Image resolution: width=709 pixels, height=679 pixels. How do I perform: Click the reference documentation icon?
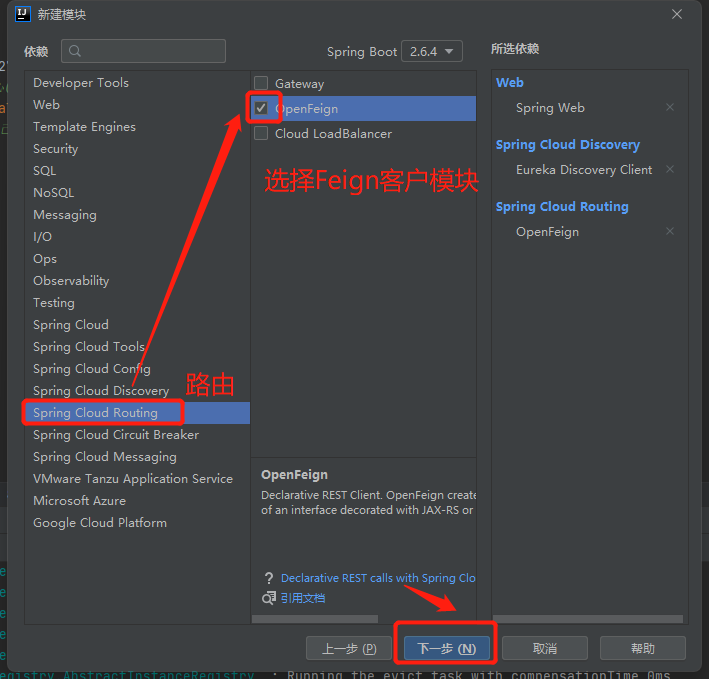point(268,598)
